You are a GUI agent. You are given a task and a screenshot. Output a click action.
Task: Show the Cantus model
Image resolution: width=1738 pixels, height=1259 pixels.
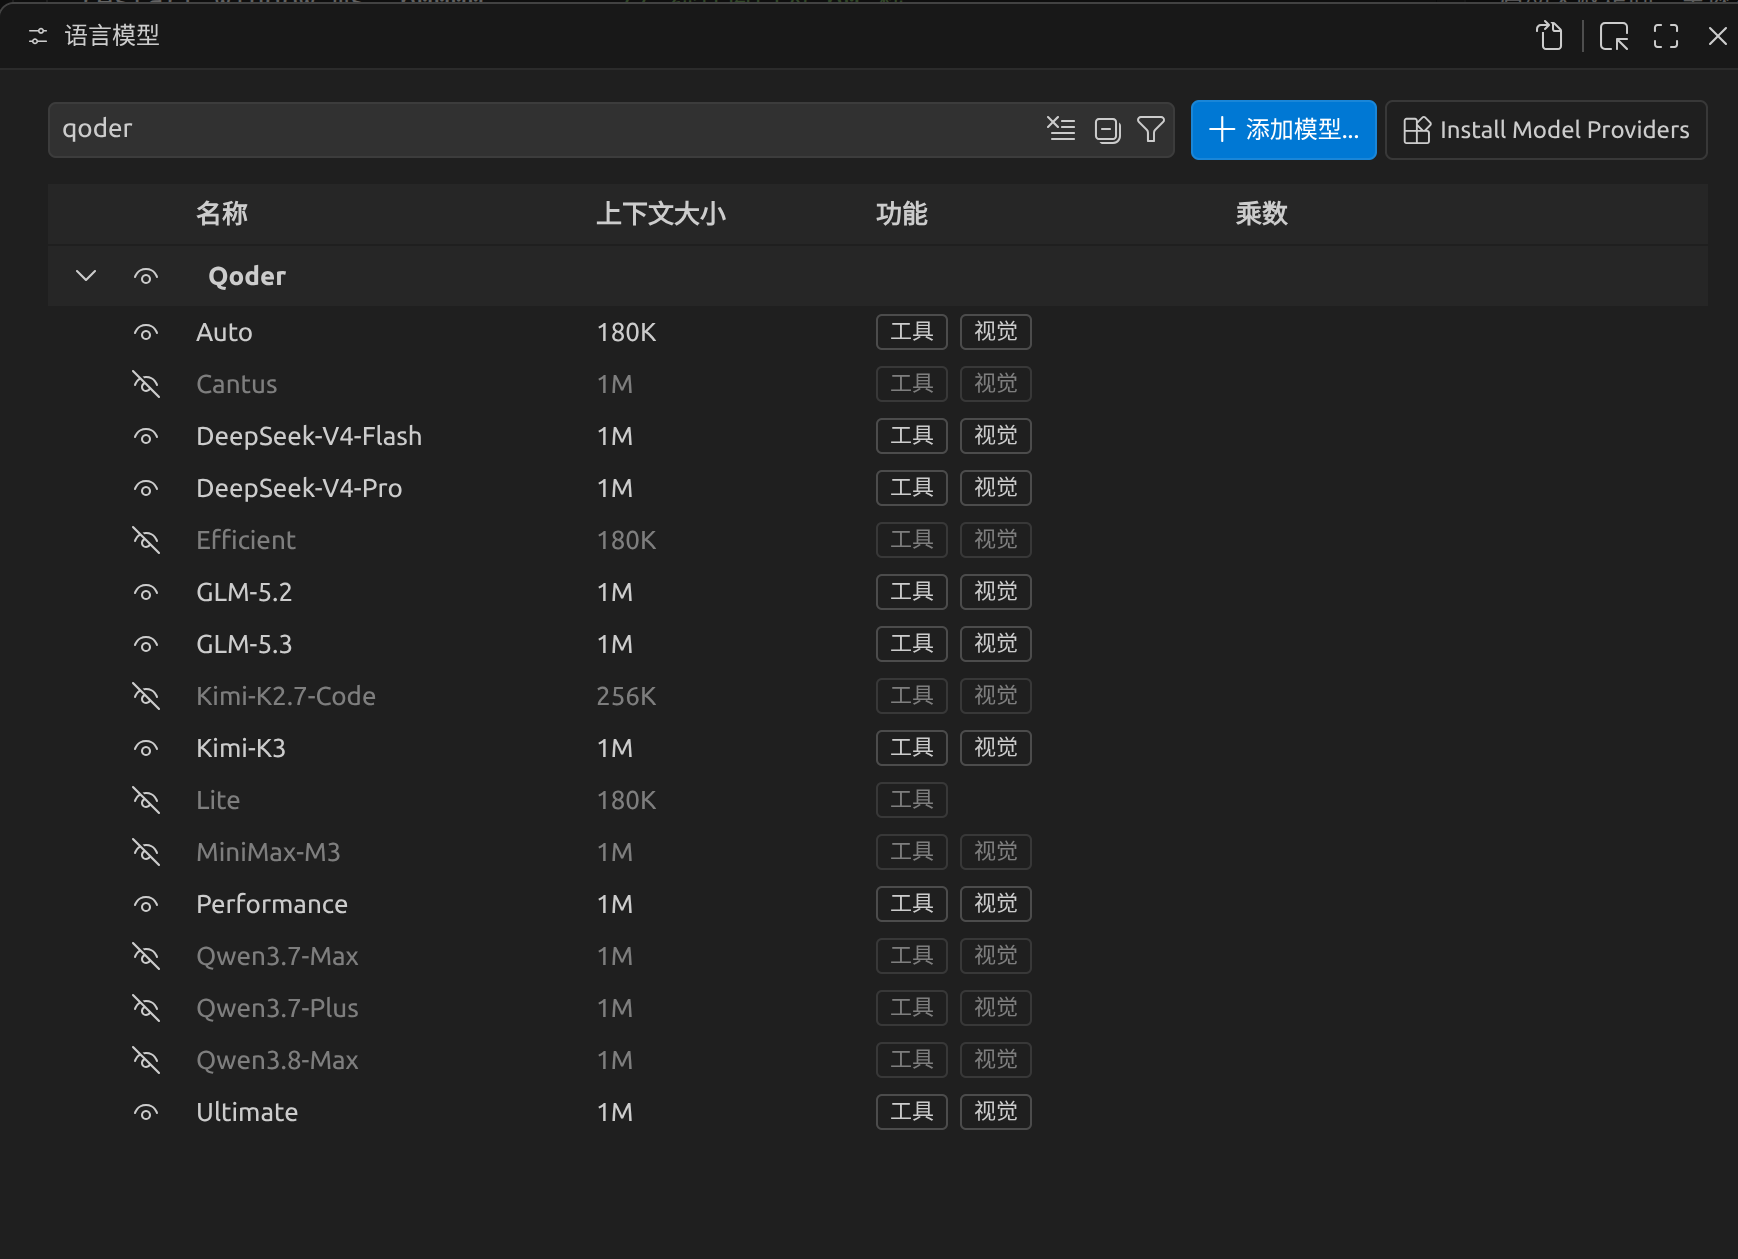pyautogui.click(x=146, y=385)
